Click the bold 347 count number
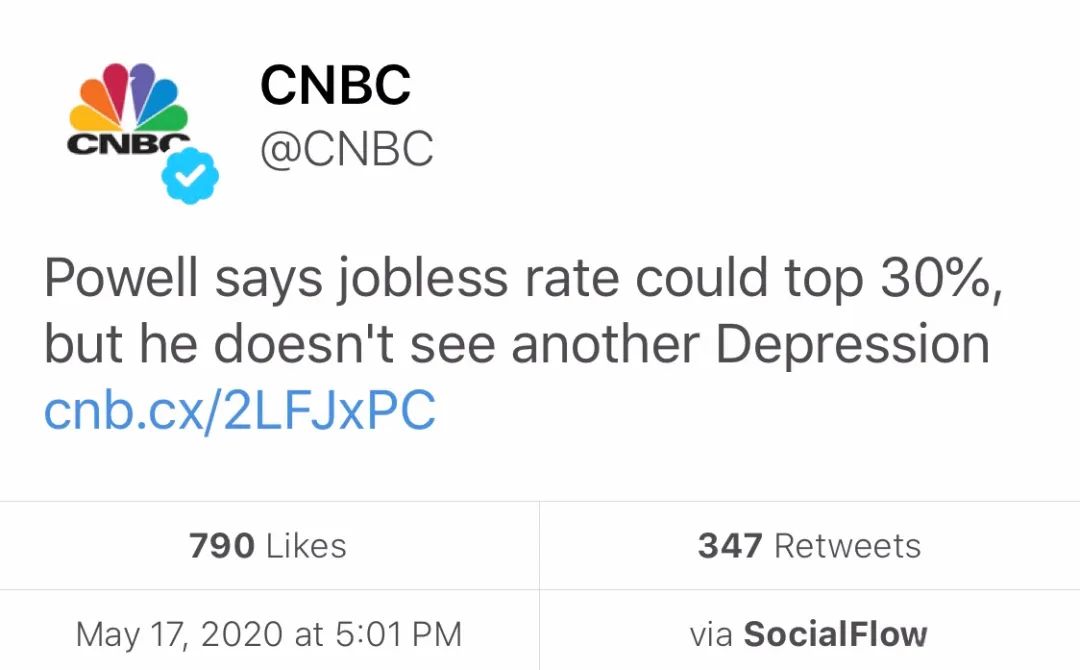1080x670 pixels. coord(730,546)
